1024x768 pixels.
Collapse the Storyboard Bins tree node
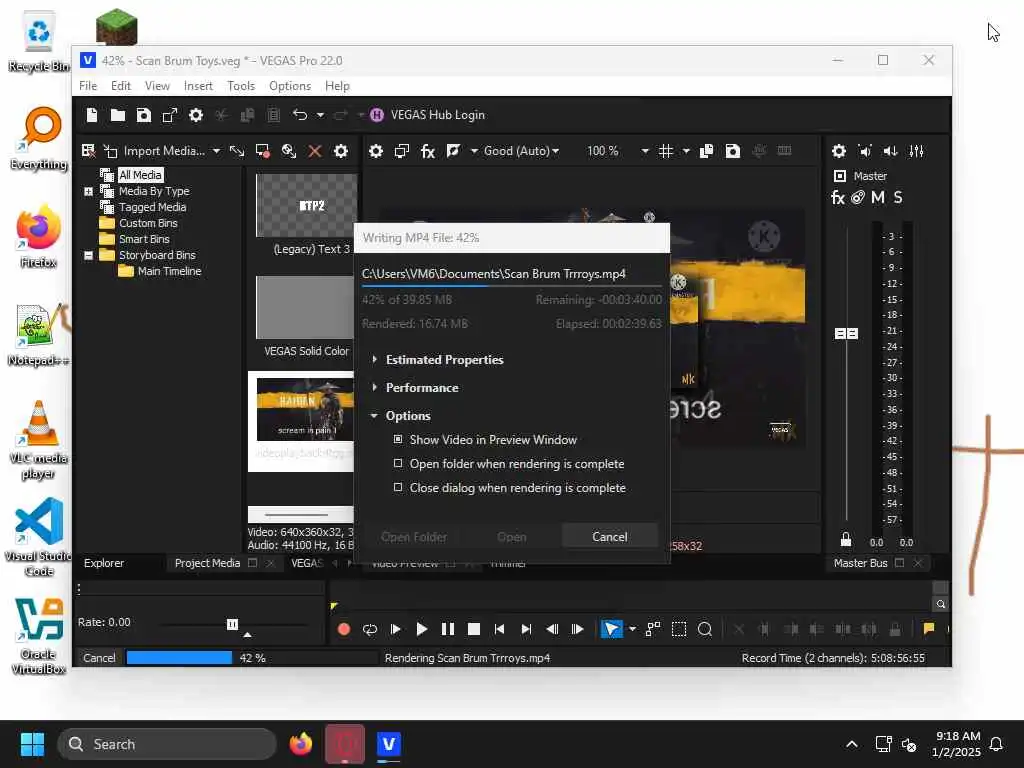(x=88, y=255)
